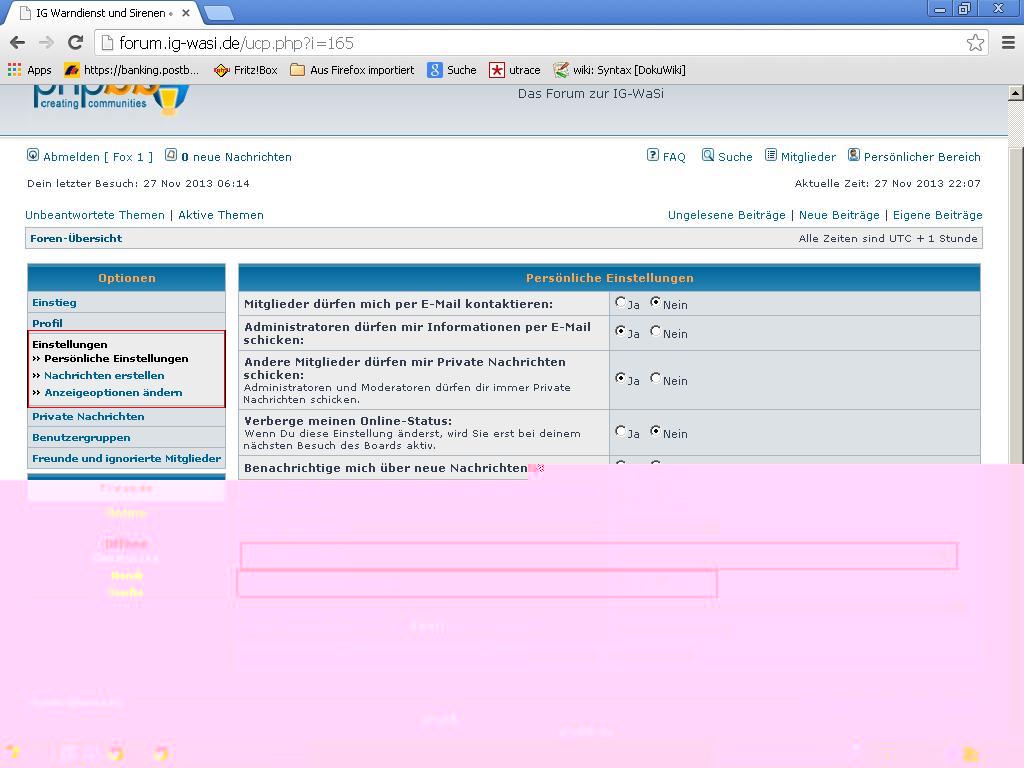The height and width of the screenshot is (768, 1024).
Task: Click the scrollbar up arrow
Action: click(x=1015, y=93)
